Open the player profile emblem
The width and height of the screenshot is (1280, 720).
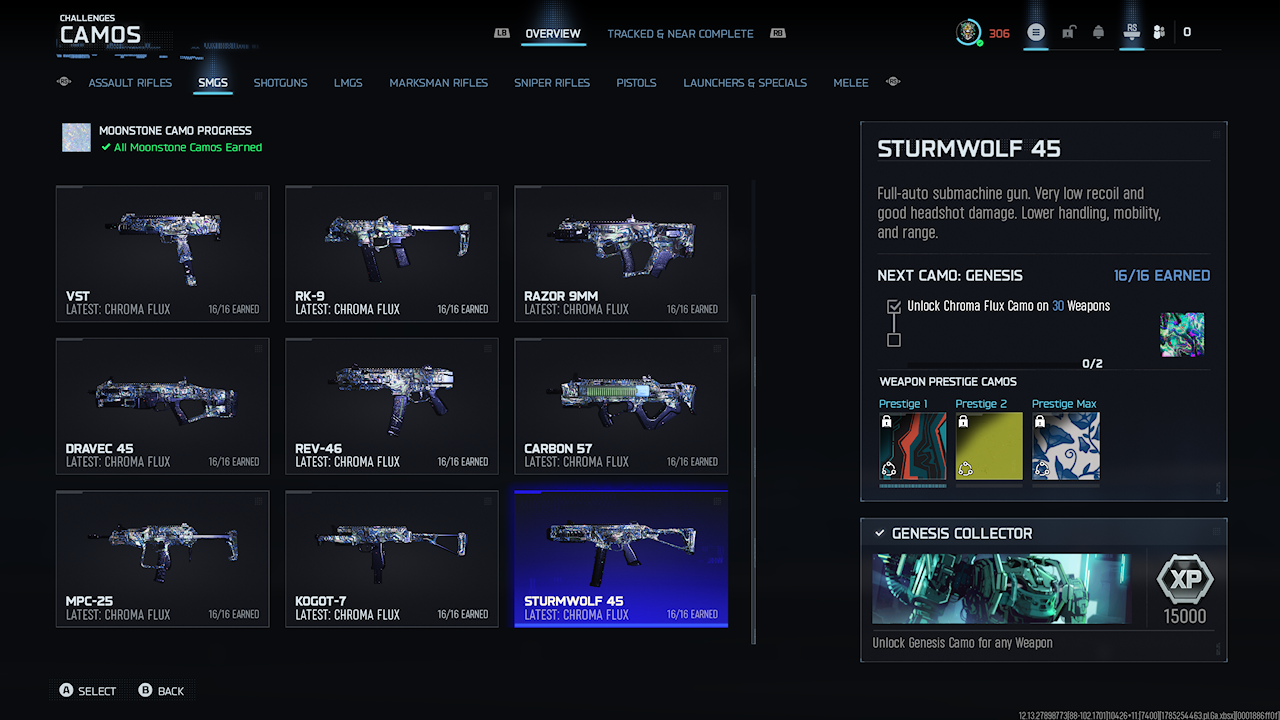[969, 32]
